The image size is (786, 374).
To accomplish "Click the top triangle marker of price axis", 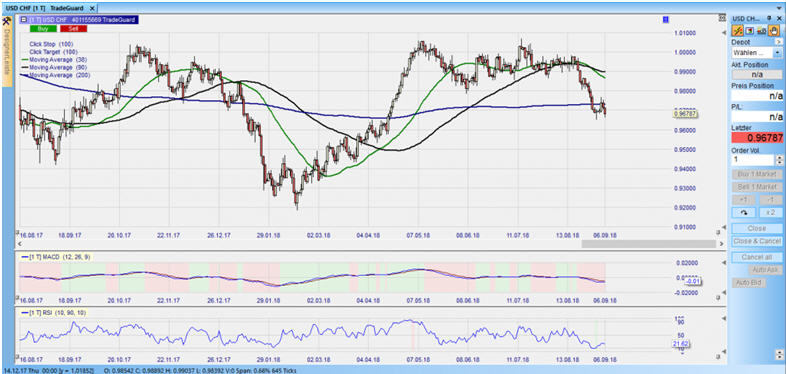I will pos(723,33).
